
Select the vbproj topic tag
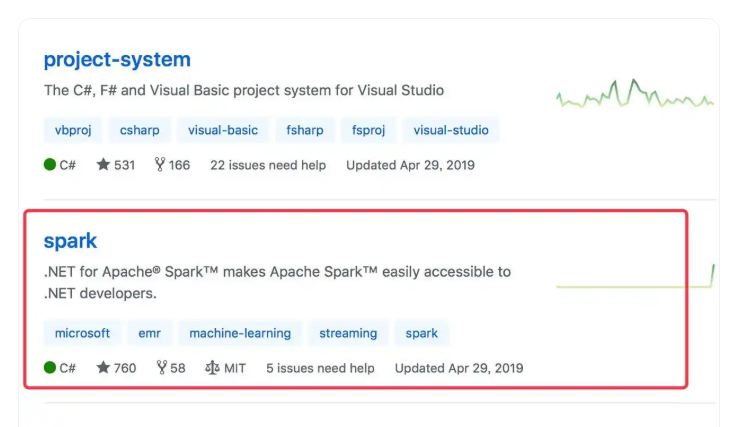point(73,130)
